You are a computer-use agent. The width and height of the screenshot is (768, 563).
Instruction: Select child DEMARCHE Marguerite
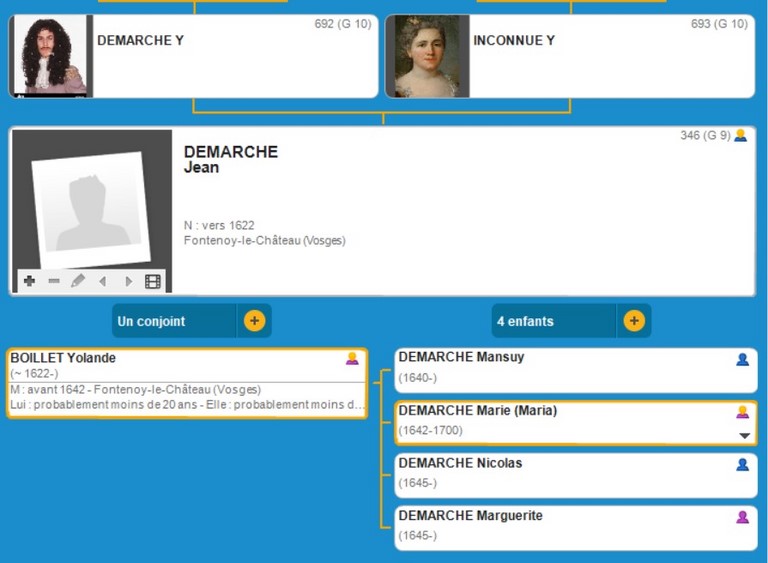(x=560, y=526)
